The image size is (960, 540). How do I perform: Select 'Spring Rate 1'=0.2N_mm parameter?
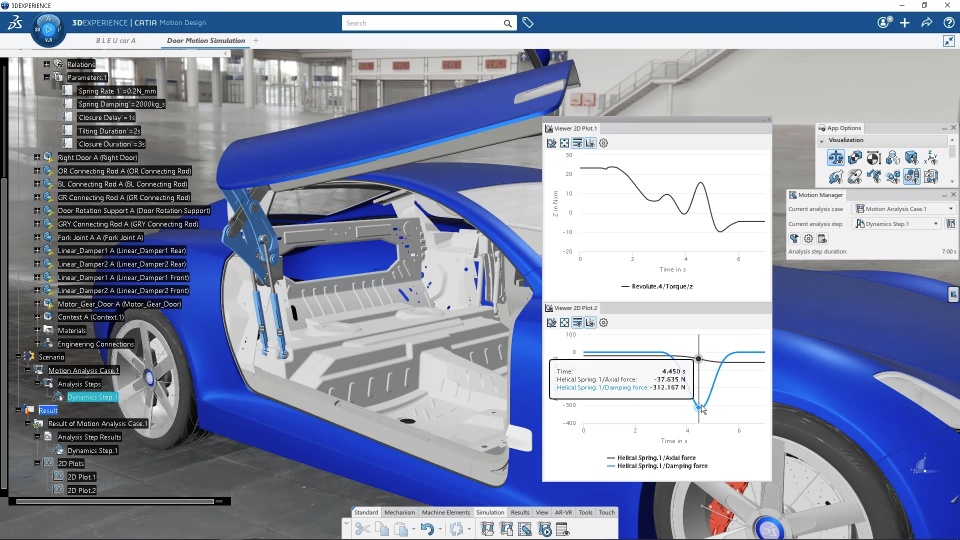tap(117, 91)
